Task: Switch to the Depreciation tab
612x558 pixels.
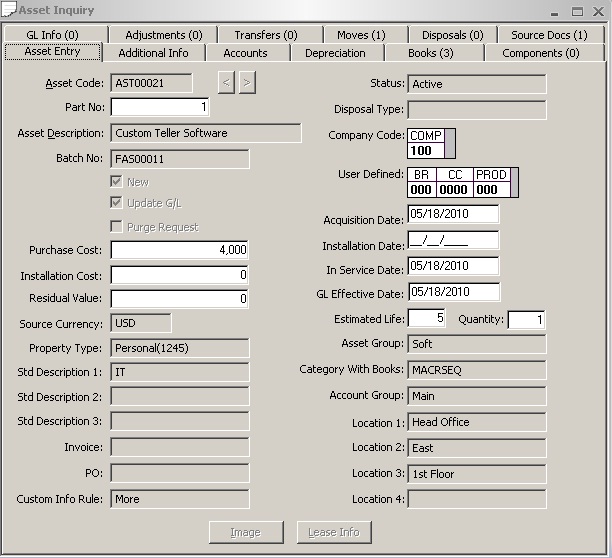Action: pos(335,53)
